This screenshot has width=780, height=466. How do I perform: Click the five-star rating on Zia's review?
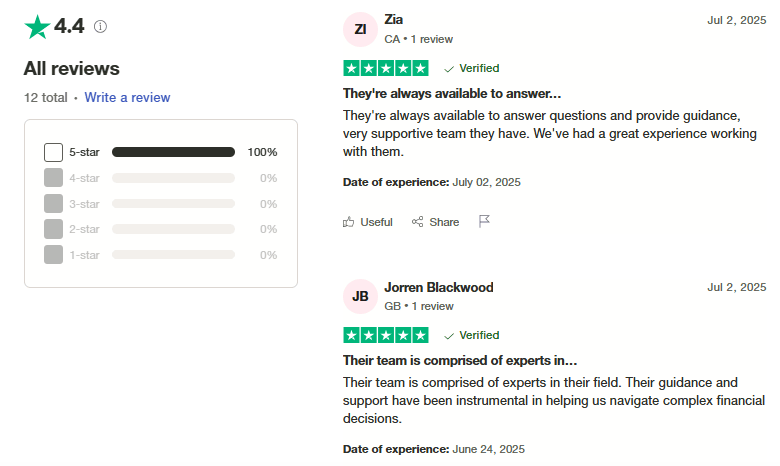point(385,69)
